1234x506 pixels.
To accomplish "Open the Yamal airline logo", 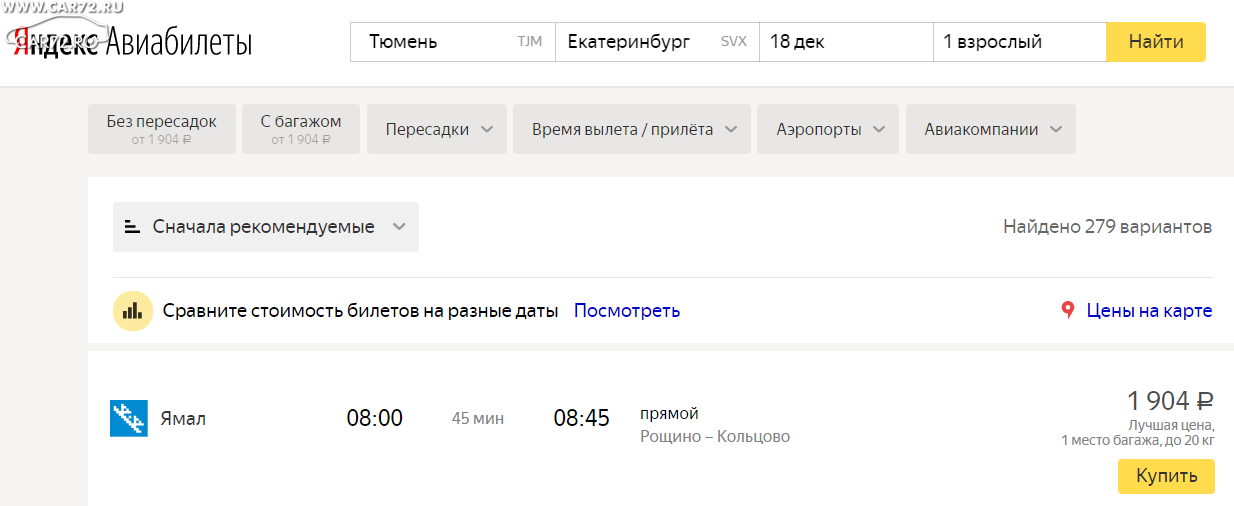I will [x=129, y=418].
